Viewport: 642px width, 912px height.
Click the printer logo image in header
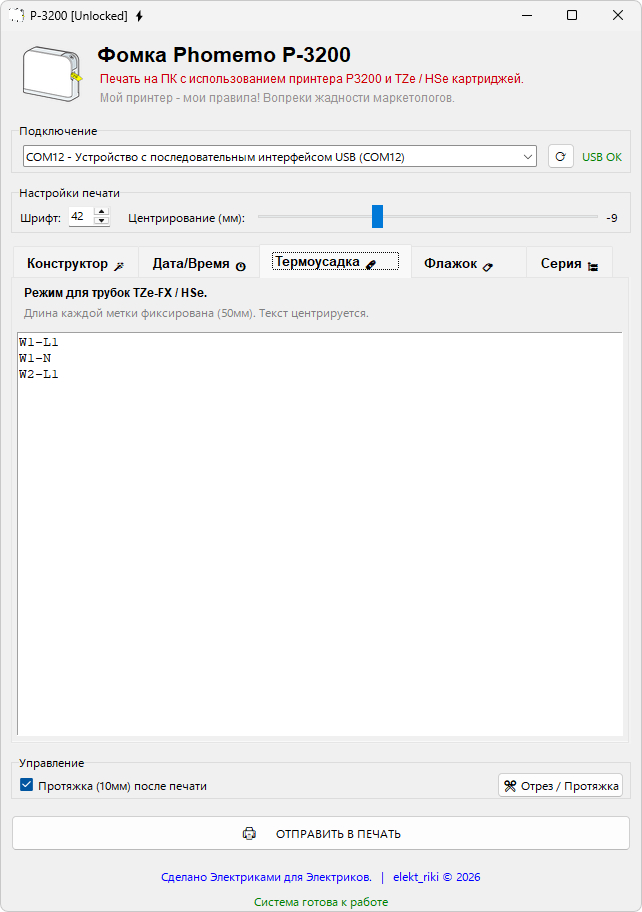[x=52, y=75]
